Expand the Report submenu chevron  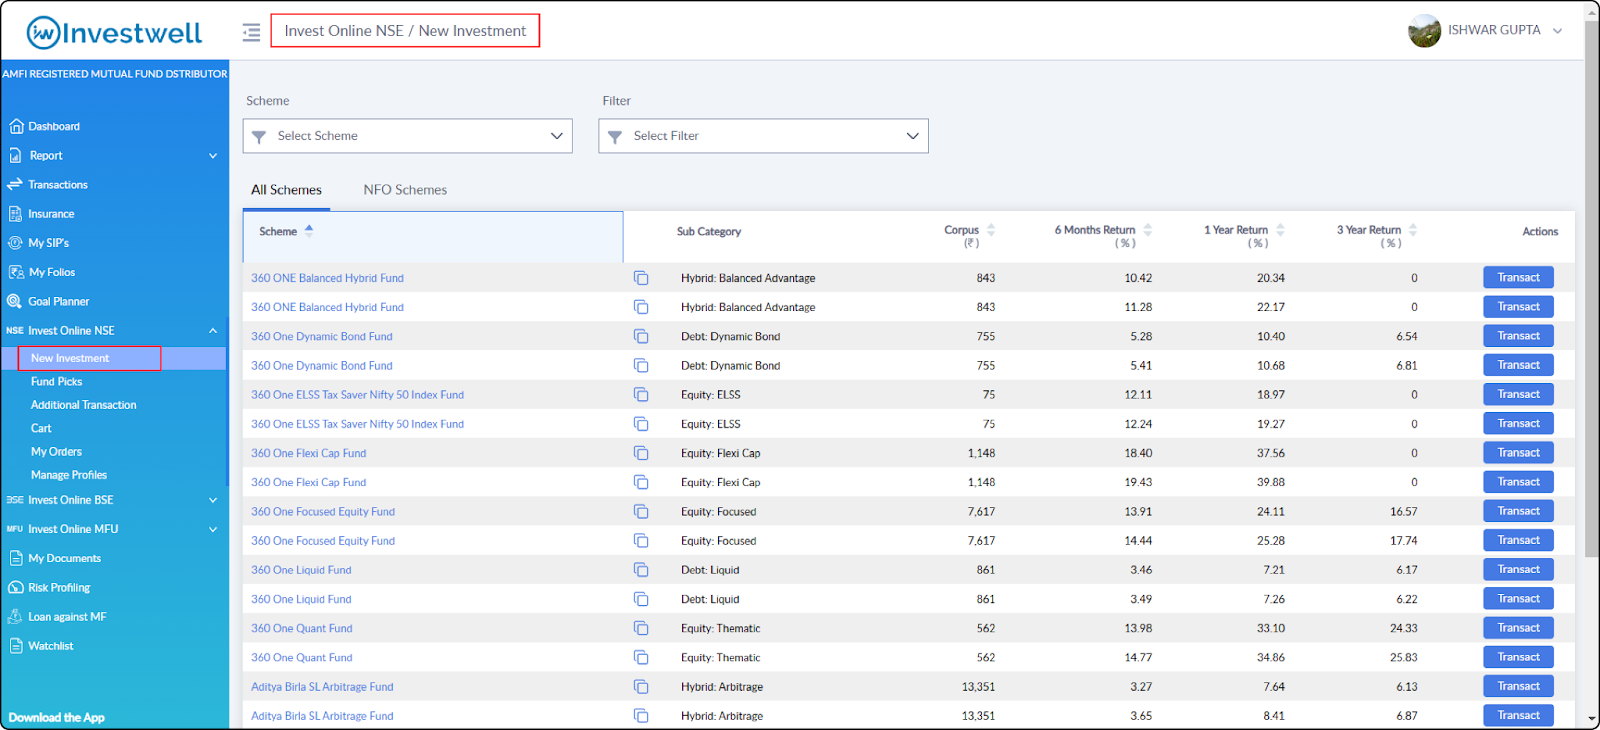tap(213, 156)
